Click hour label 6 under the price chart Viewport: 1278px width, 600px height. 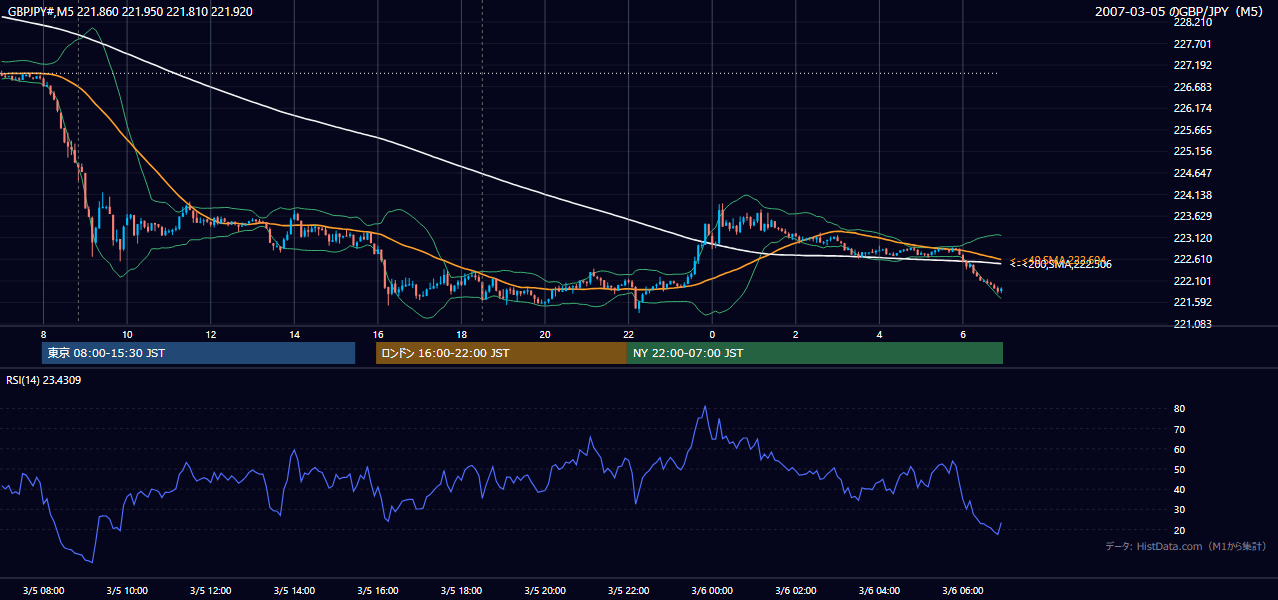(x=962, y=334)
